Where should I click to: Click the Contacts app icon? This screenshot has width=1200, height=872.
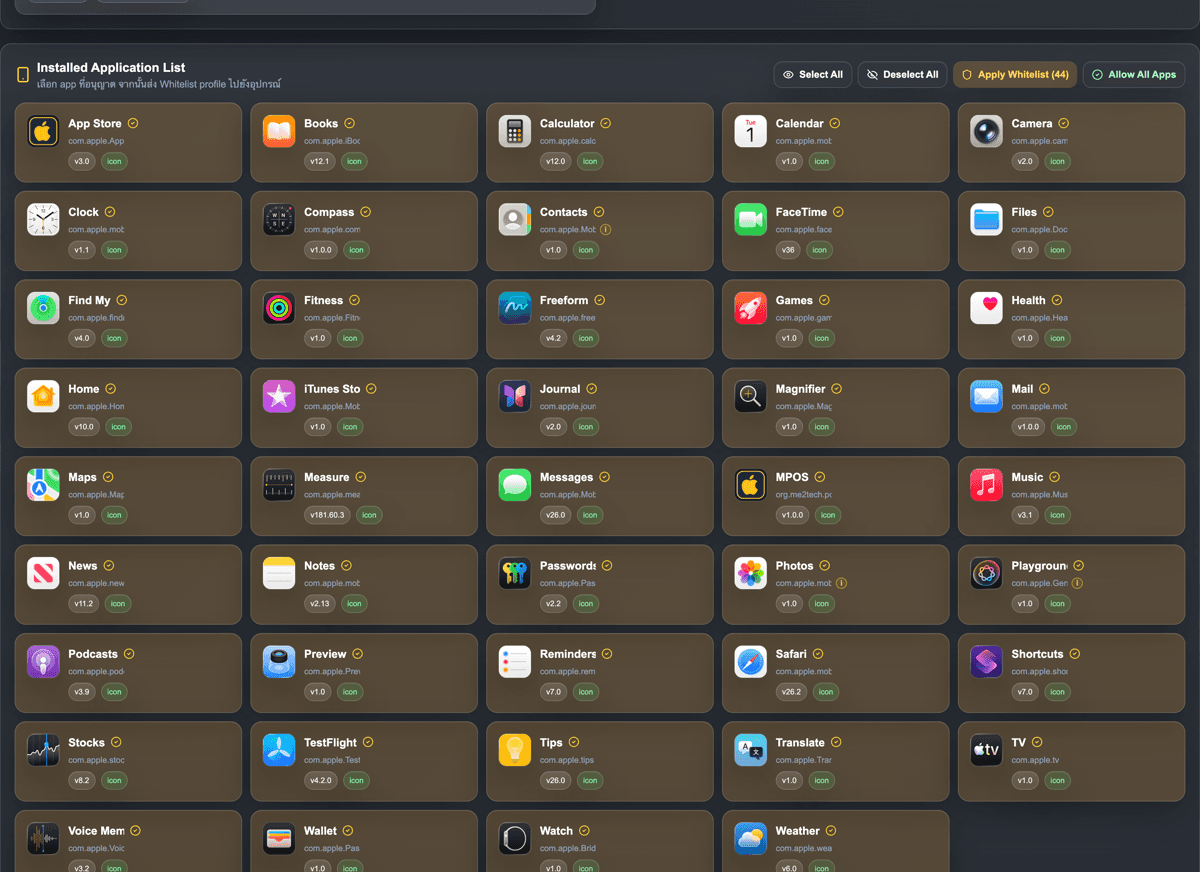(515, 219)
